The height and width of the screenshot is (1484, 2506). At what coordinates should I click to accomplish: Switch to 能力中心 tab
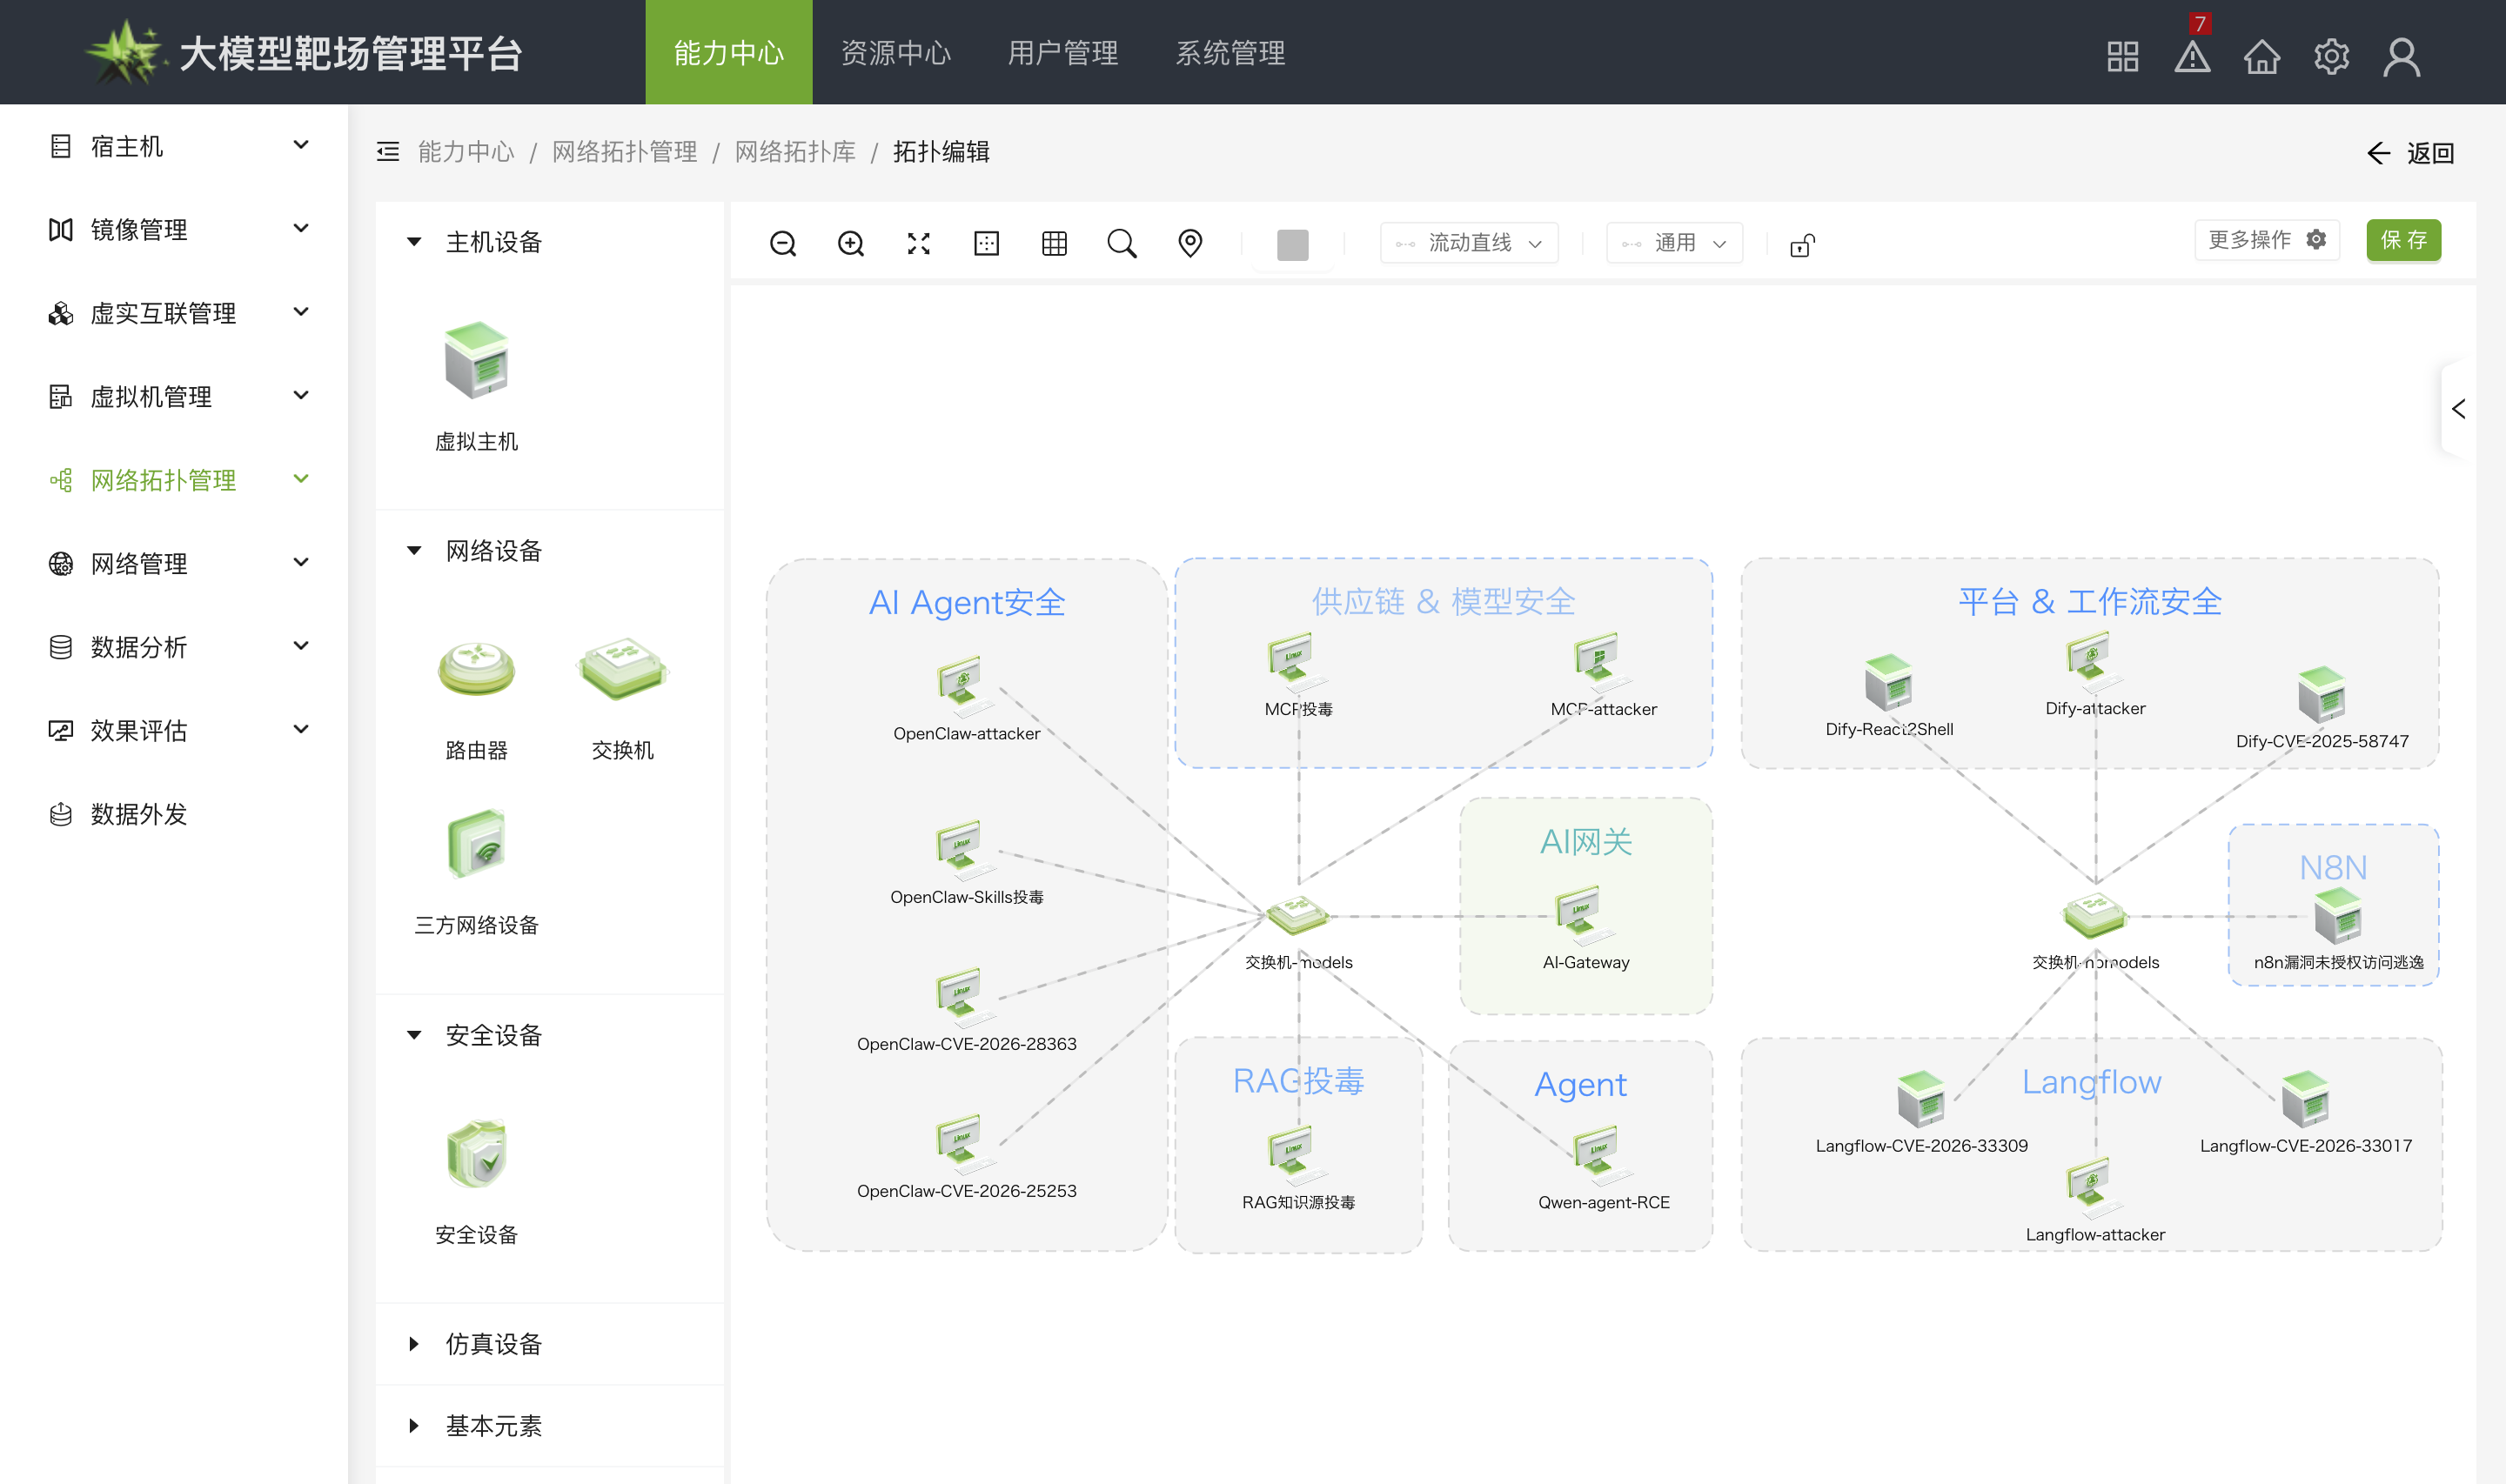[729, 52]
